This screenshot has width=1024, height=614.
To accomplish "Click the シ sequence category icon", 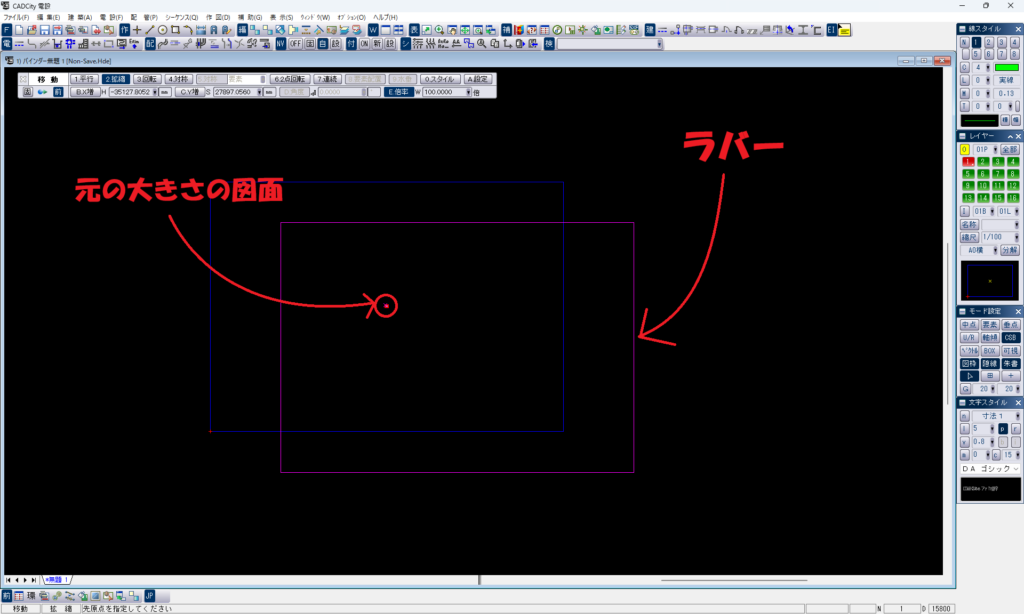I will [x=406, y=44].
